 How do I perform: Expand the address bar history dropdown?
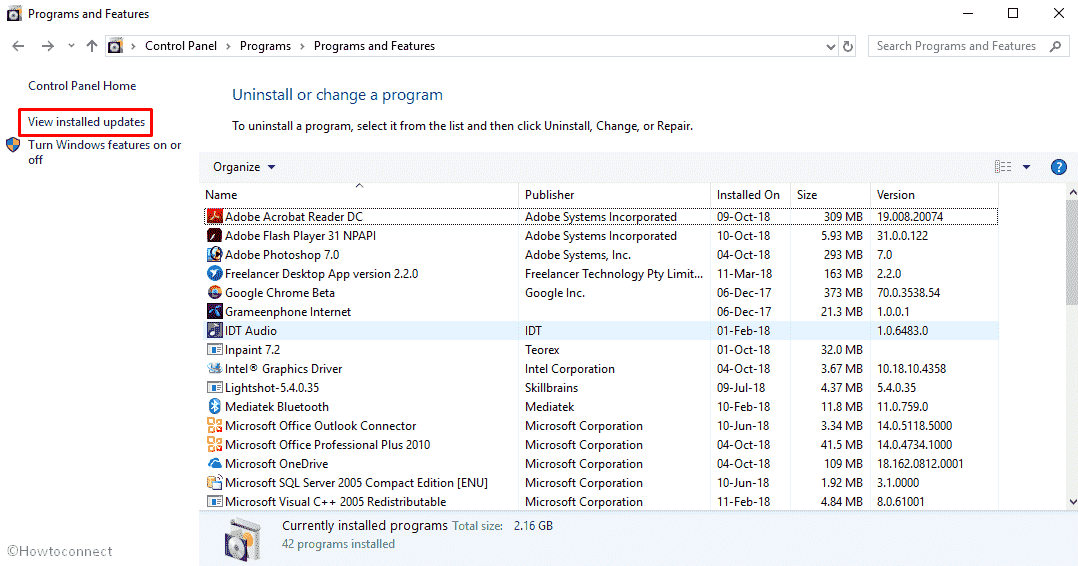click(830, 46)
